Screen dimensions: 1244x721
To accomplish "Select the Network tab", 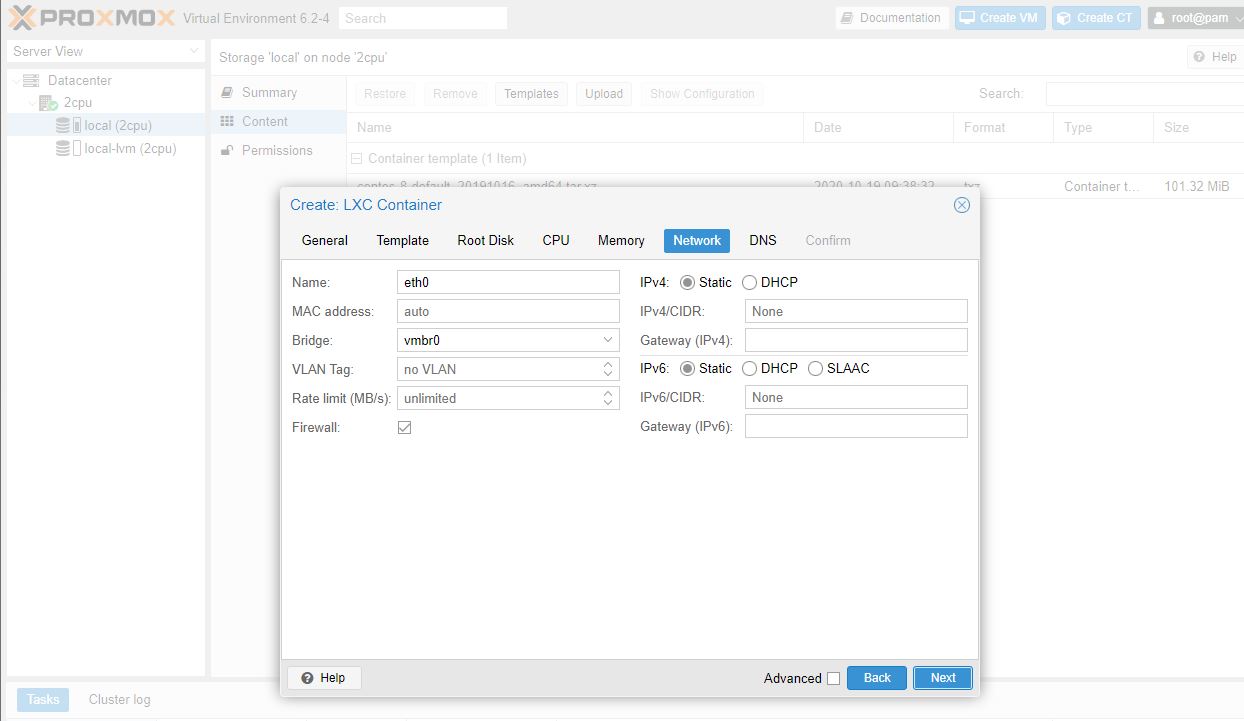I will 697,240.
